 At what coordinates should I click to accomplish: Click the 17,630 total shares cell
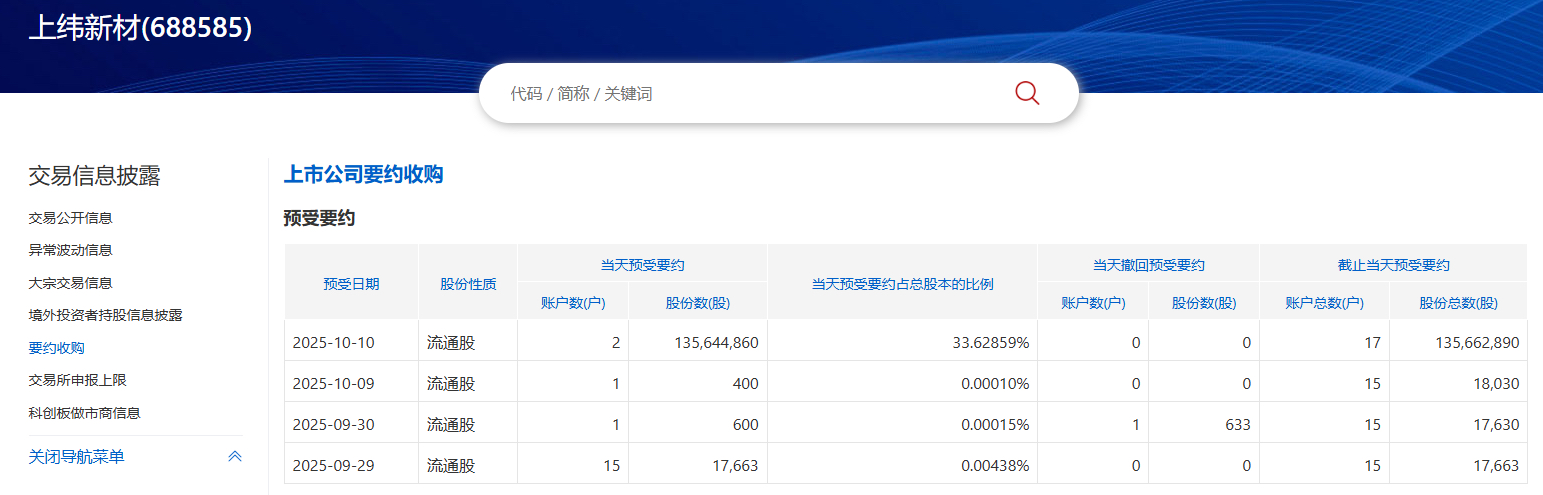[x=1458, y=424]
